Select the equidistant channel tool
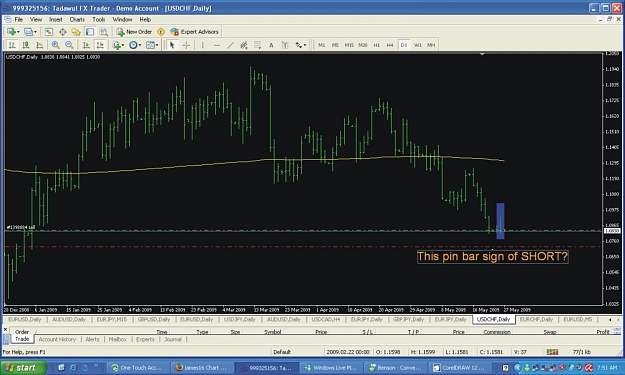This screenshot has height=375, width=625. [244, 45]
